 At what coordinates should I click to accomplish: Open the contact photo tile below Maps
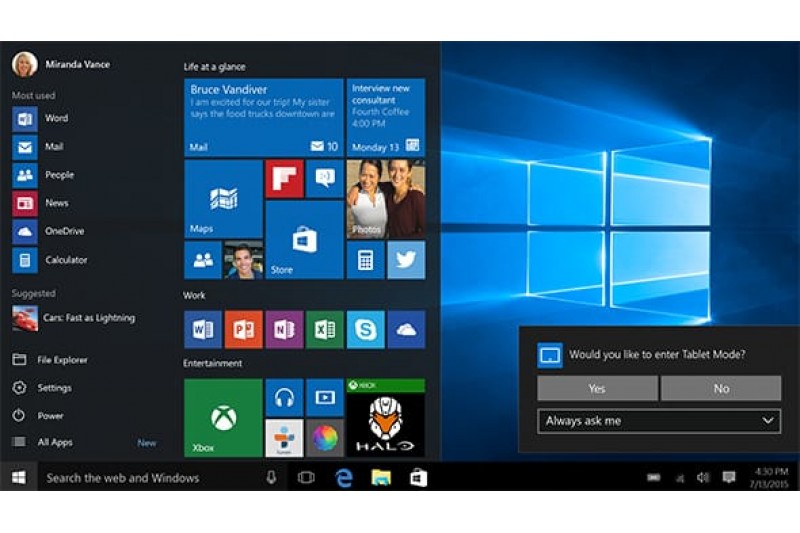point(243,260)
